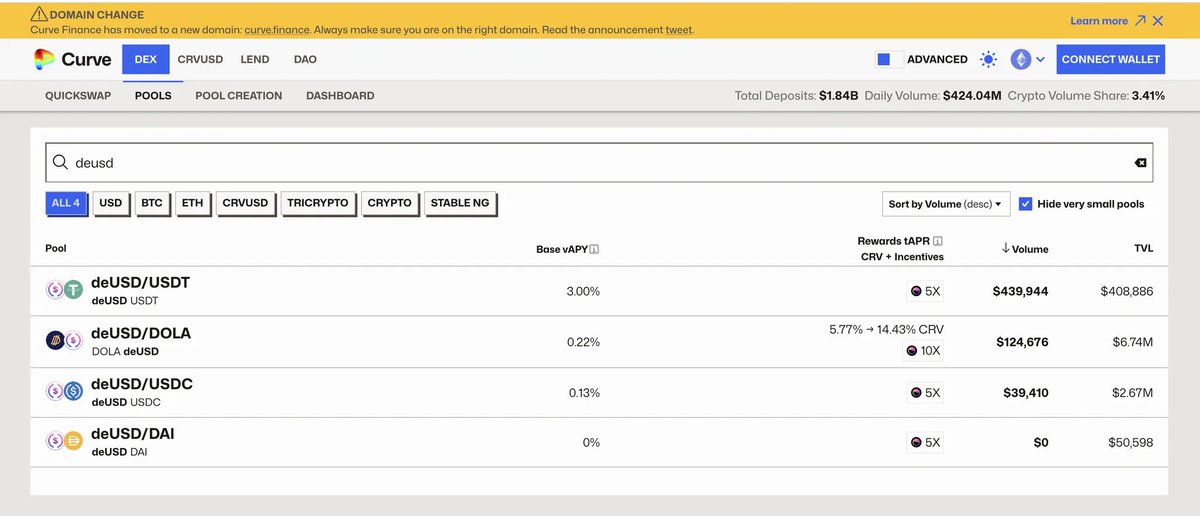Click the 5X incentive badge for deUSD/DAI
This screenshot has width=1200, height=516.
[925, 442]
